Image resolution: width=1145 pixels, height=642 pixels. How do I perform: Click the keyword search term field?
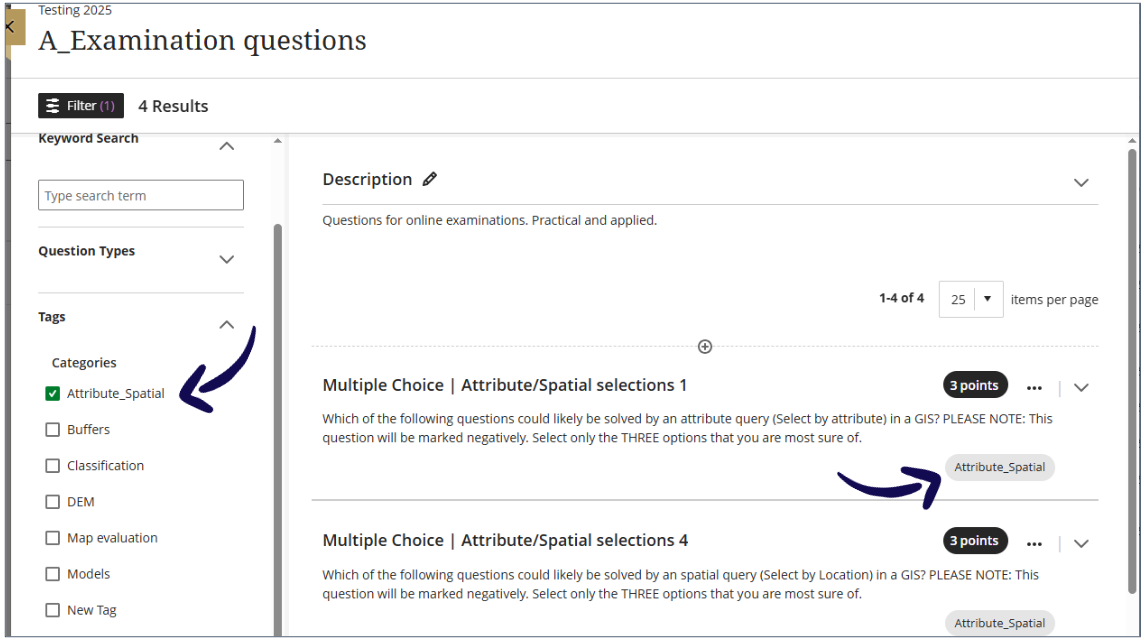(141, 195)
